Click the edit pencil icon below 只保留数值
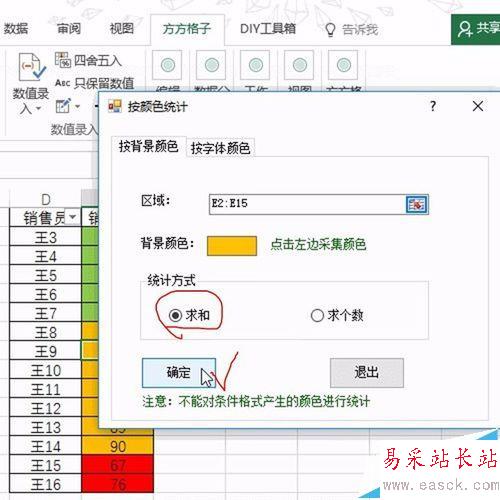Image resolution: width=500 pixels, height=500 pixels. click(x=63, y=106)
